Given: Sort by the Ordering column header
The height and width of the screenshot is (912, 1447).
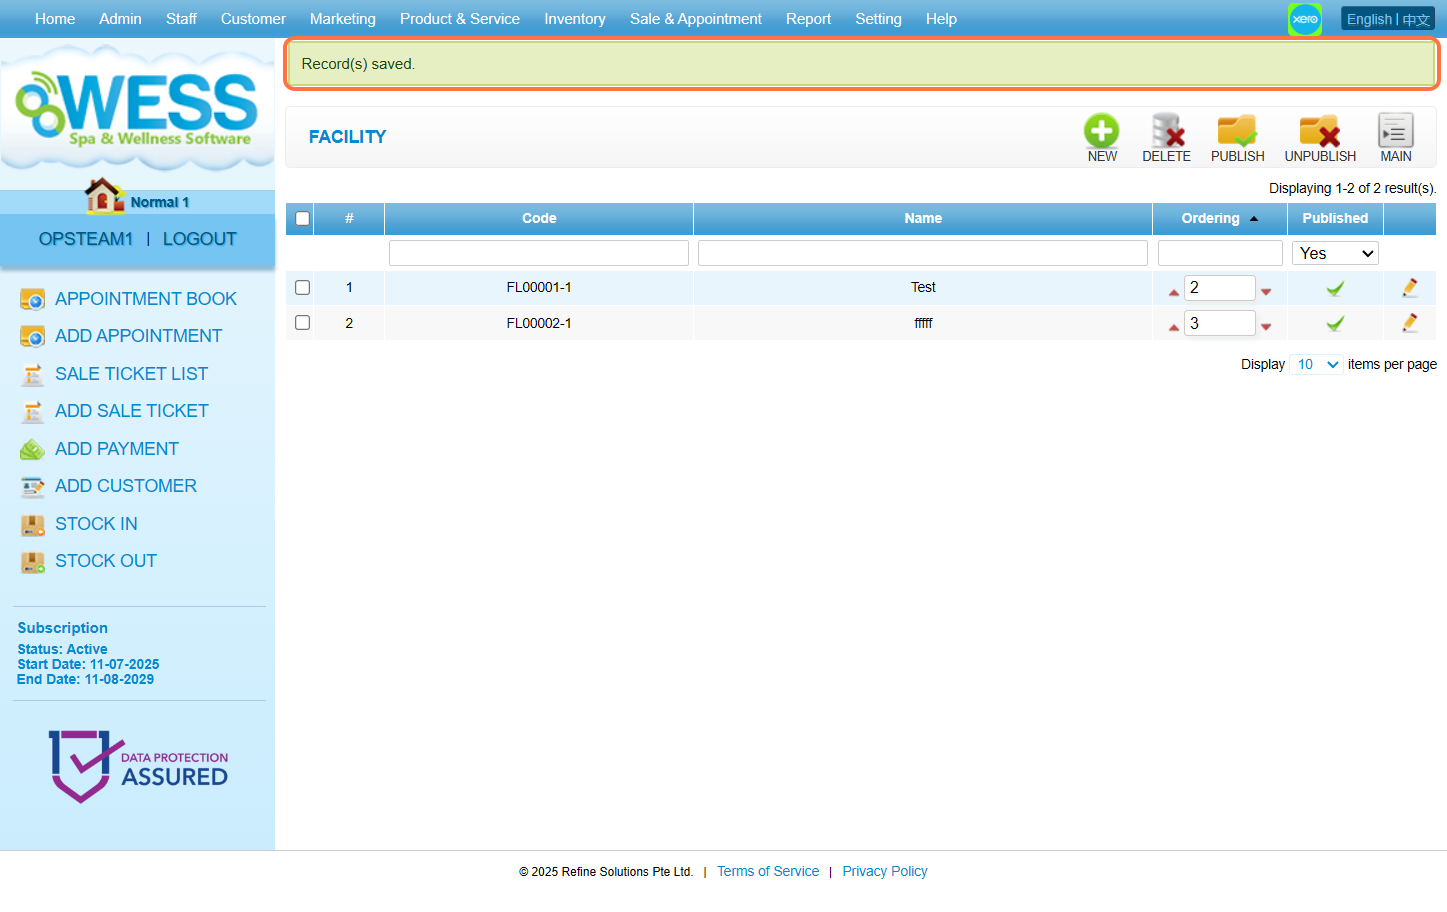Looking at the screenshot, I should point(1210,219).
